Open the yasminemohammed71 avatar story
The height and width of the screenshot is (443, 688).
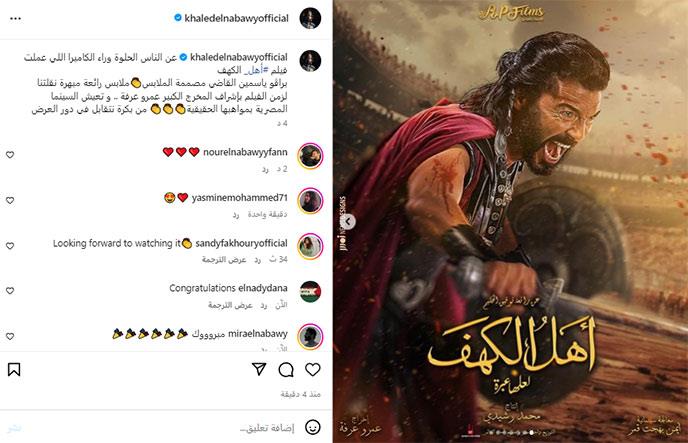(310, 201)
